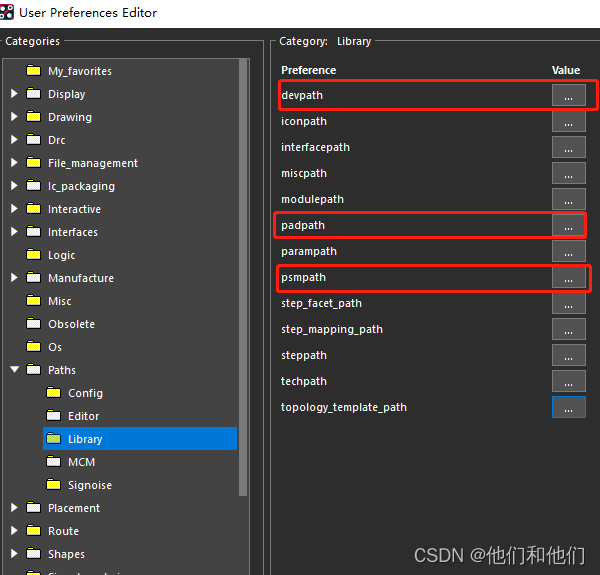
Task: Click the MCM folder icon
Action: click(x=54, y=462)
